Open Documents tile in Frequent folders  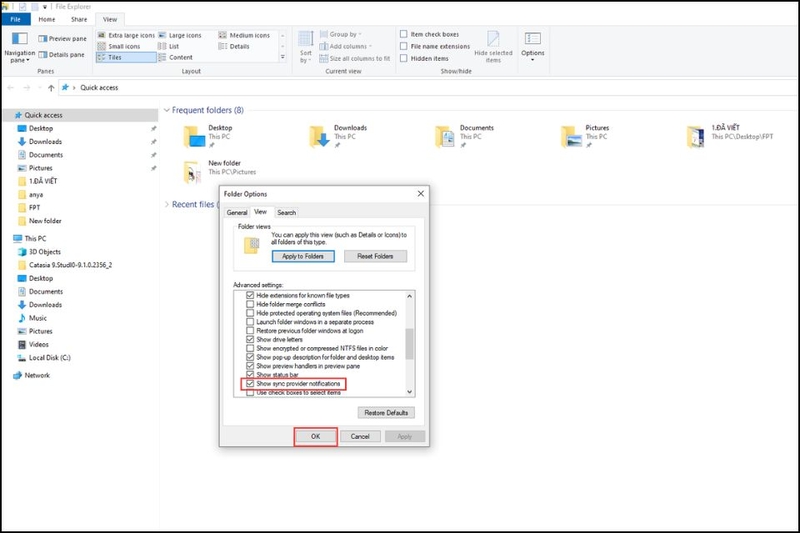(465, 137)
